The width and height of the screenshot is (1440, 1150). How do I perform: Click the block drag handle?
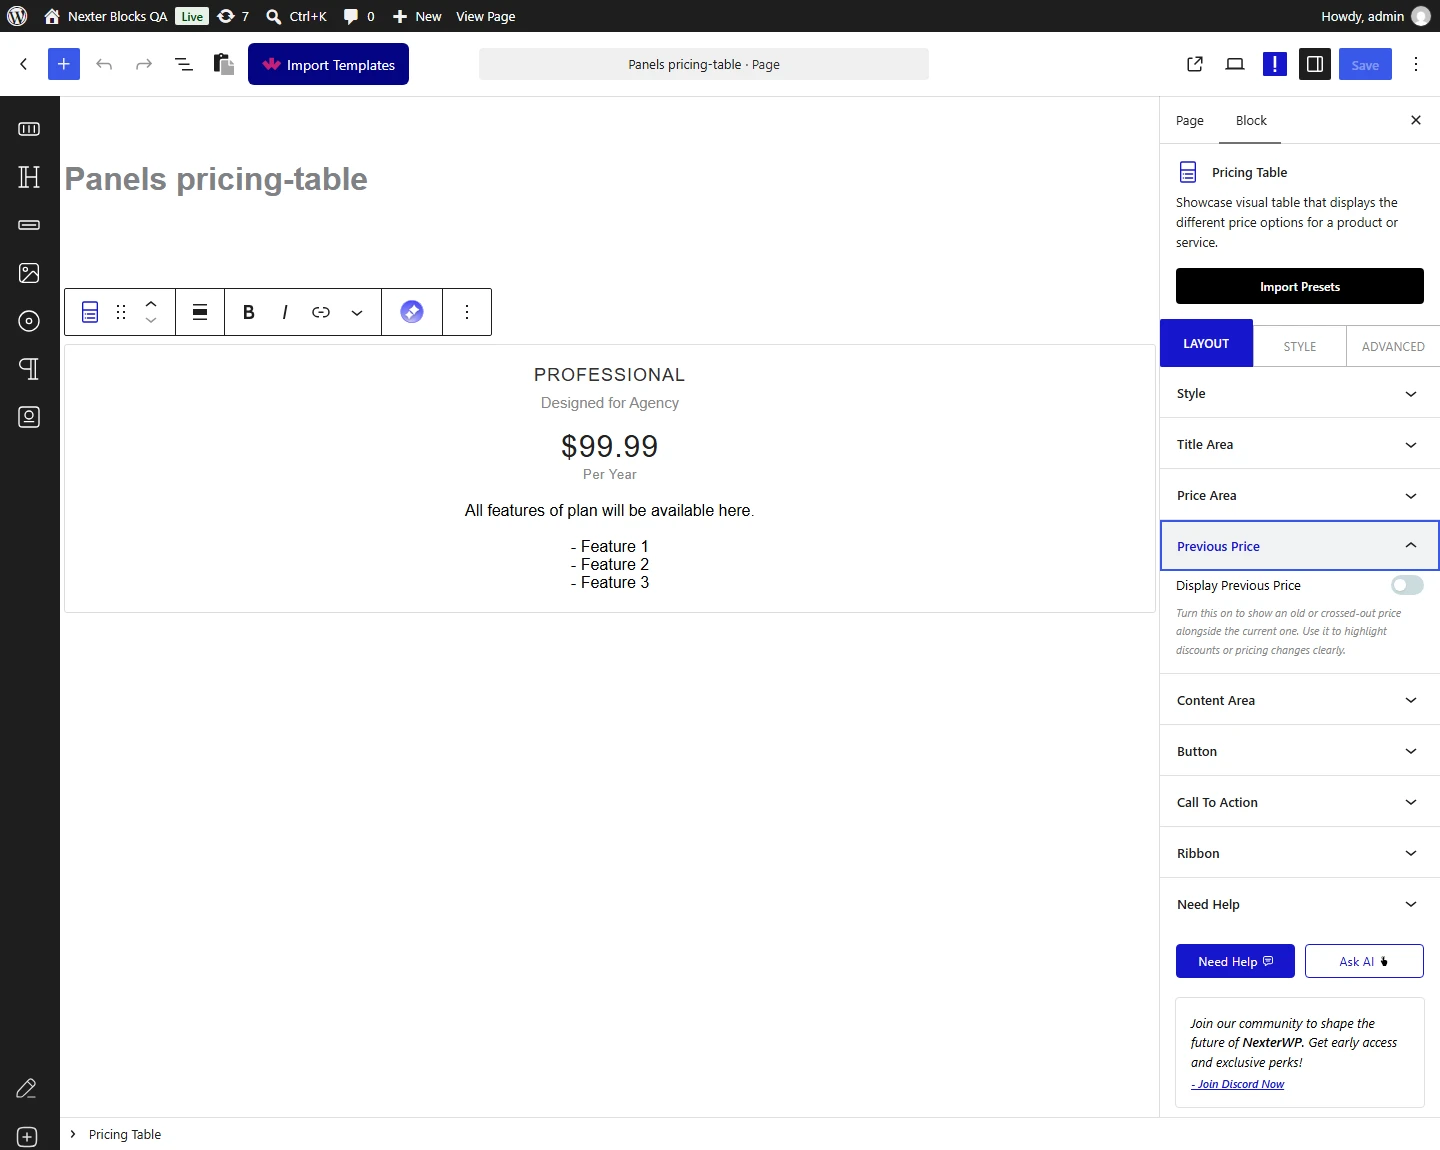(x=121, y=312)
